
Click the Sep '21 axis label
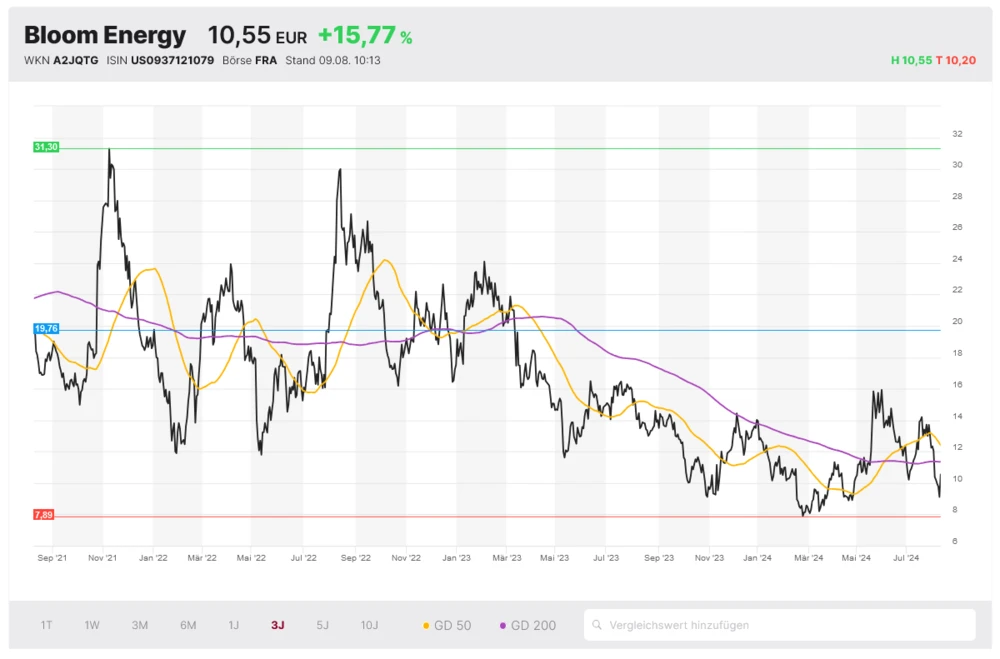pyautogui.click(x=52, y=558)
